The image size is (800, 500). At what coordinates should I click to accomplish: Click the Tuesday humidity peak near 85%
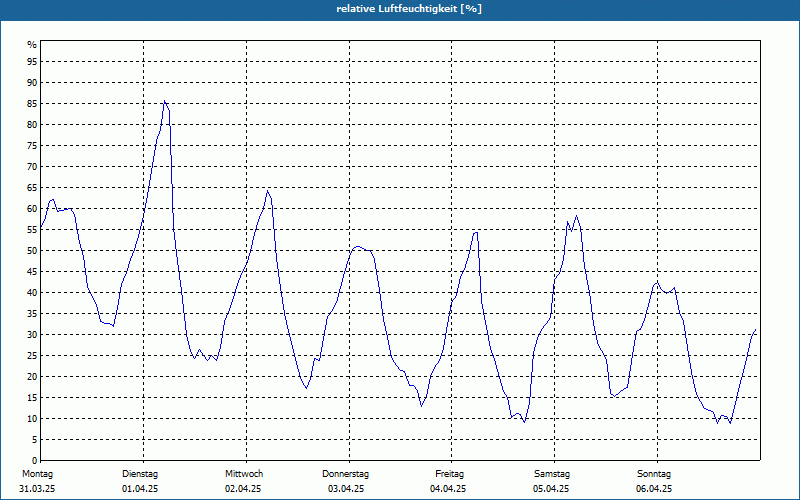pos(164,101)
